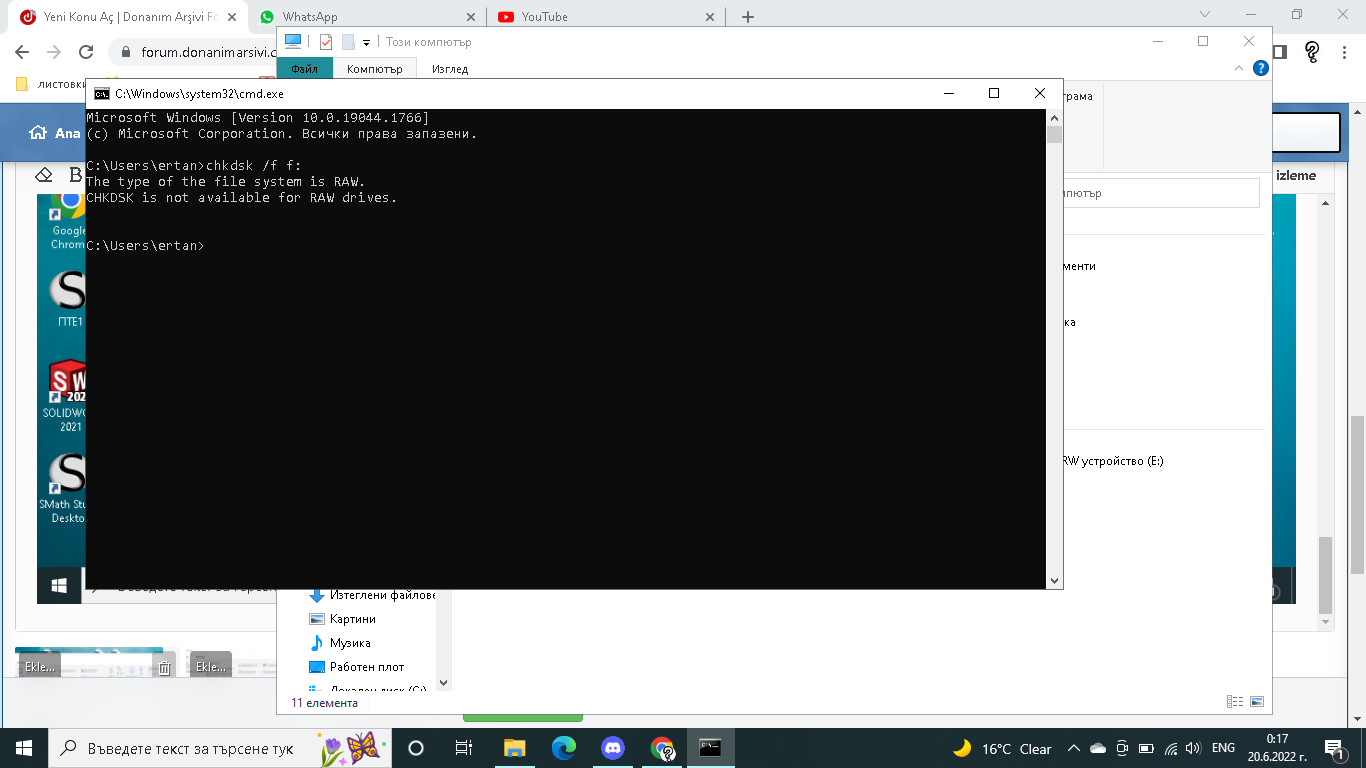Open Chrome's tab search dropdown
The image size is (1366, 768).
(1205, 15)
